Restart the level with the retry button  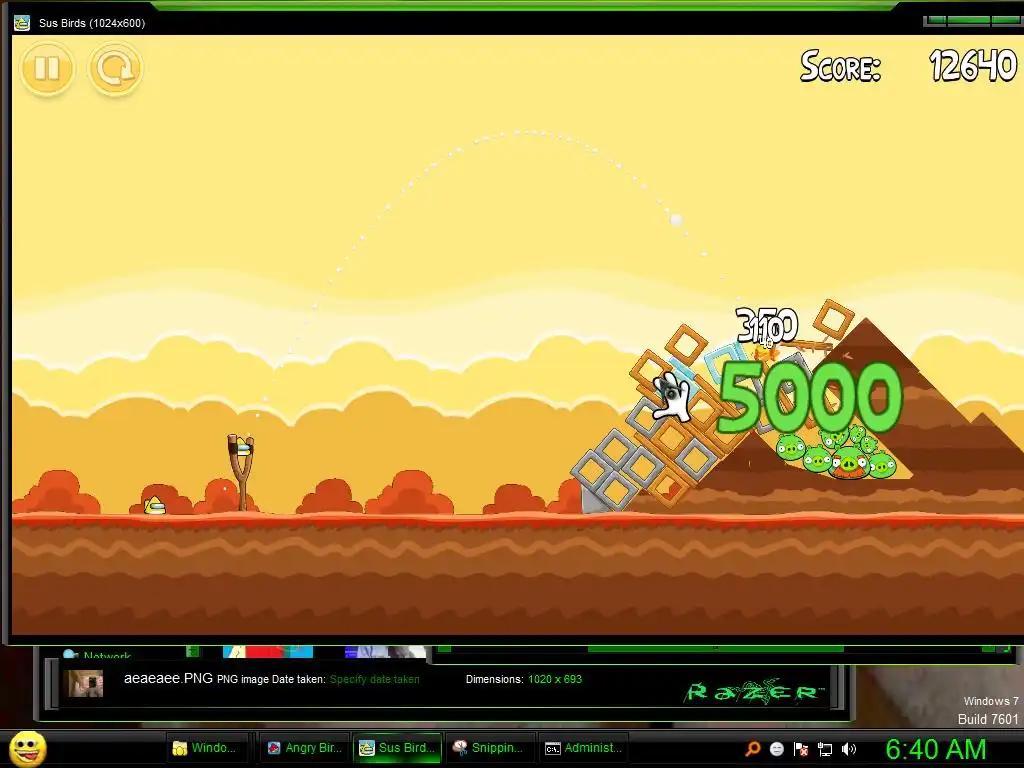click(x=115, y=68)
